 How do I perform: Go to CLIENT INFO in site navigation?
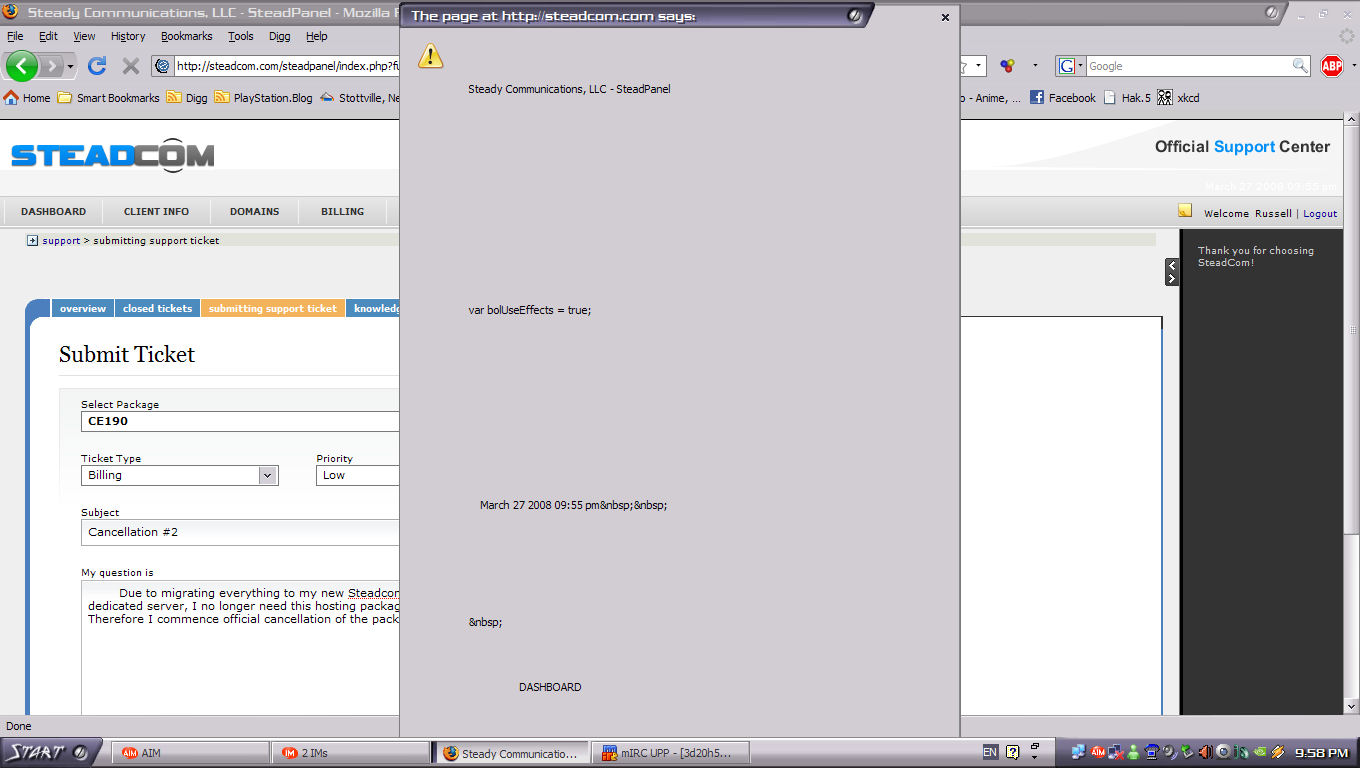point(156,212)
